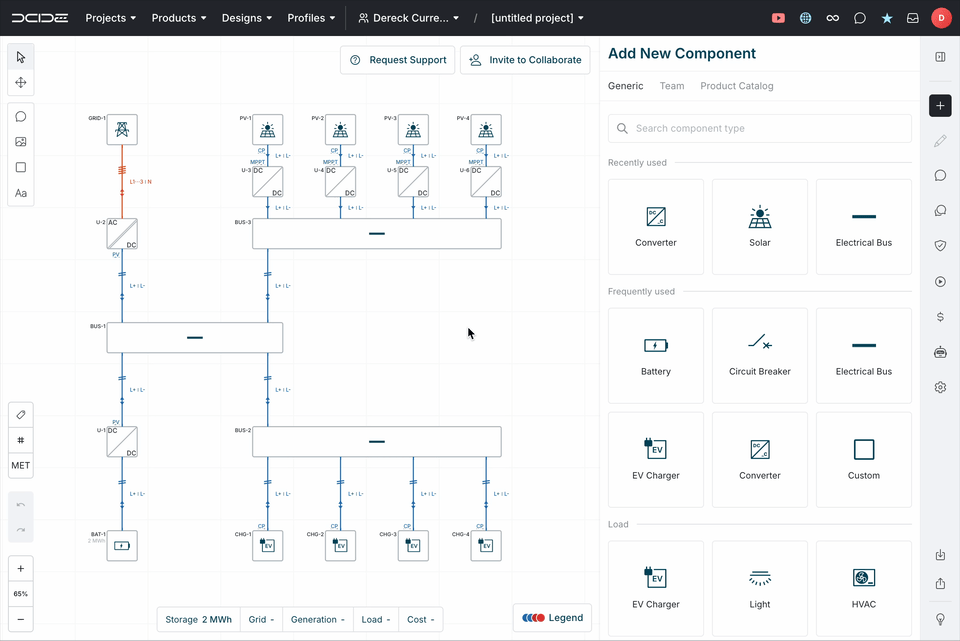This screenshot has width=960, height=641.
Task: Open the settings gear in right sidebar
Action: (x=940, y=387)
